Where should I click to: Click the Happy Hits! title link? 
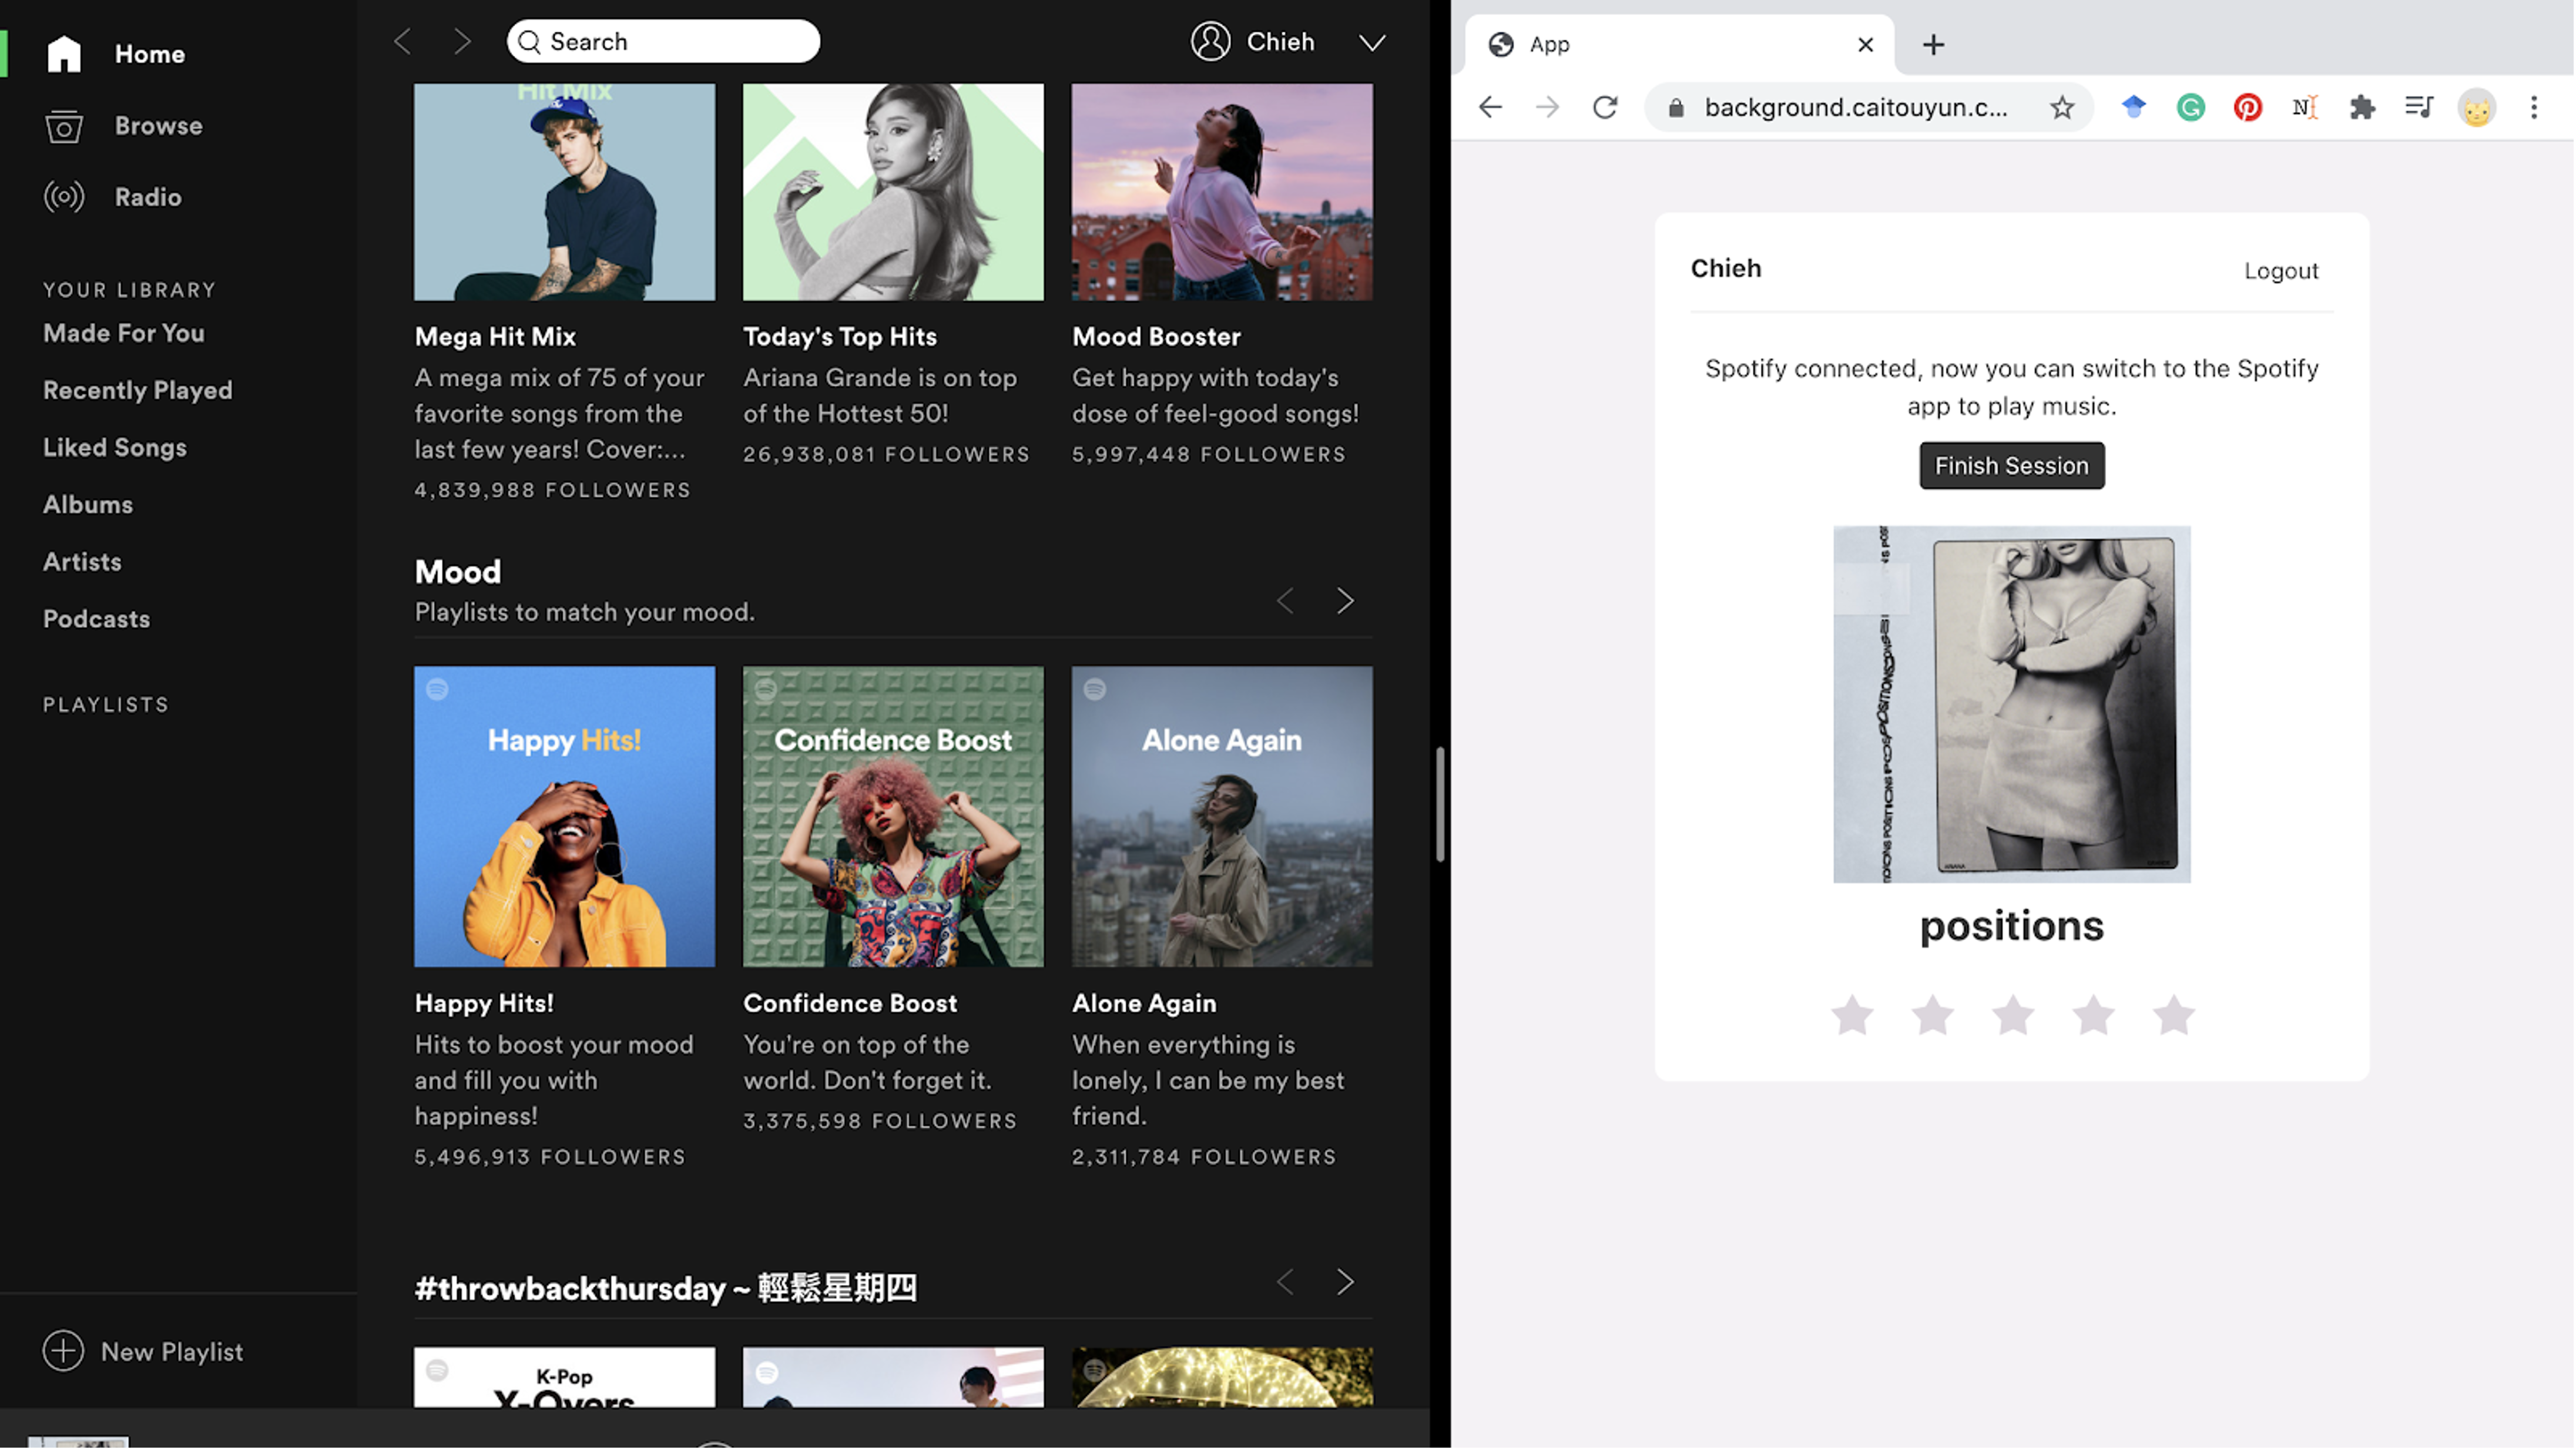point(484,1003)
